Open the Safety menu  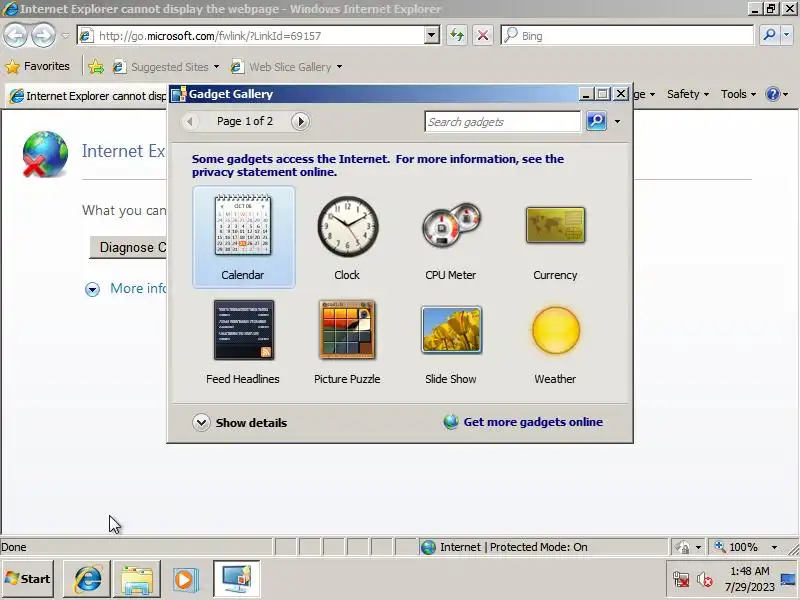(688, 94)
